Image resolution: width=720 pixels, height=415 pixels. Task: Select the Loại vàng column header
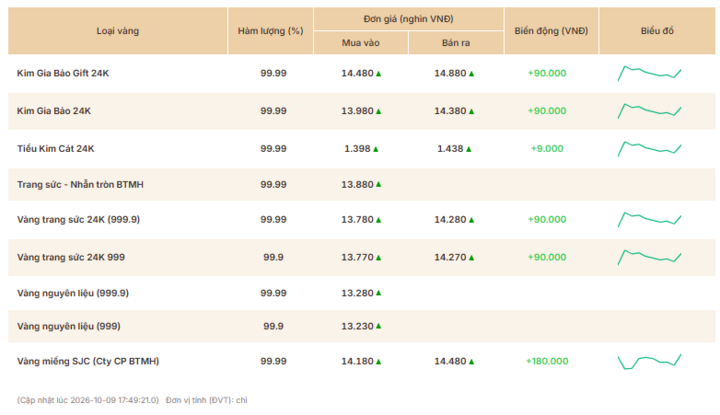[x=118, y=31]
